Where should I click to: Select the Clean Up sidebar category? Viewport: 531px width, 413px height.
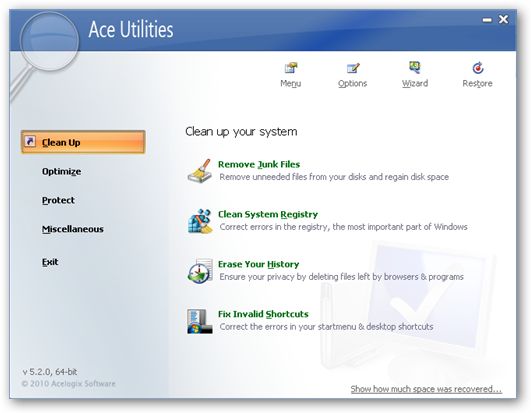point(83,142)
